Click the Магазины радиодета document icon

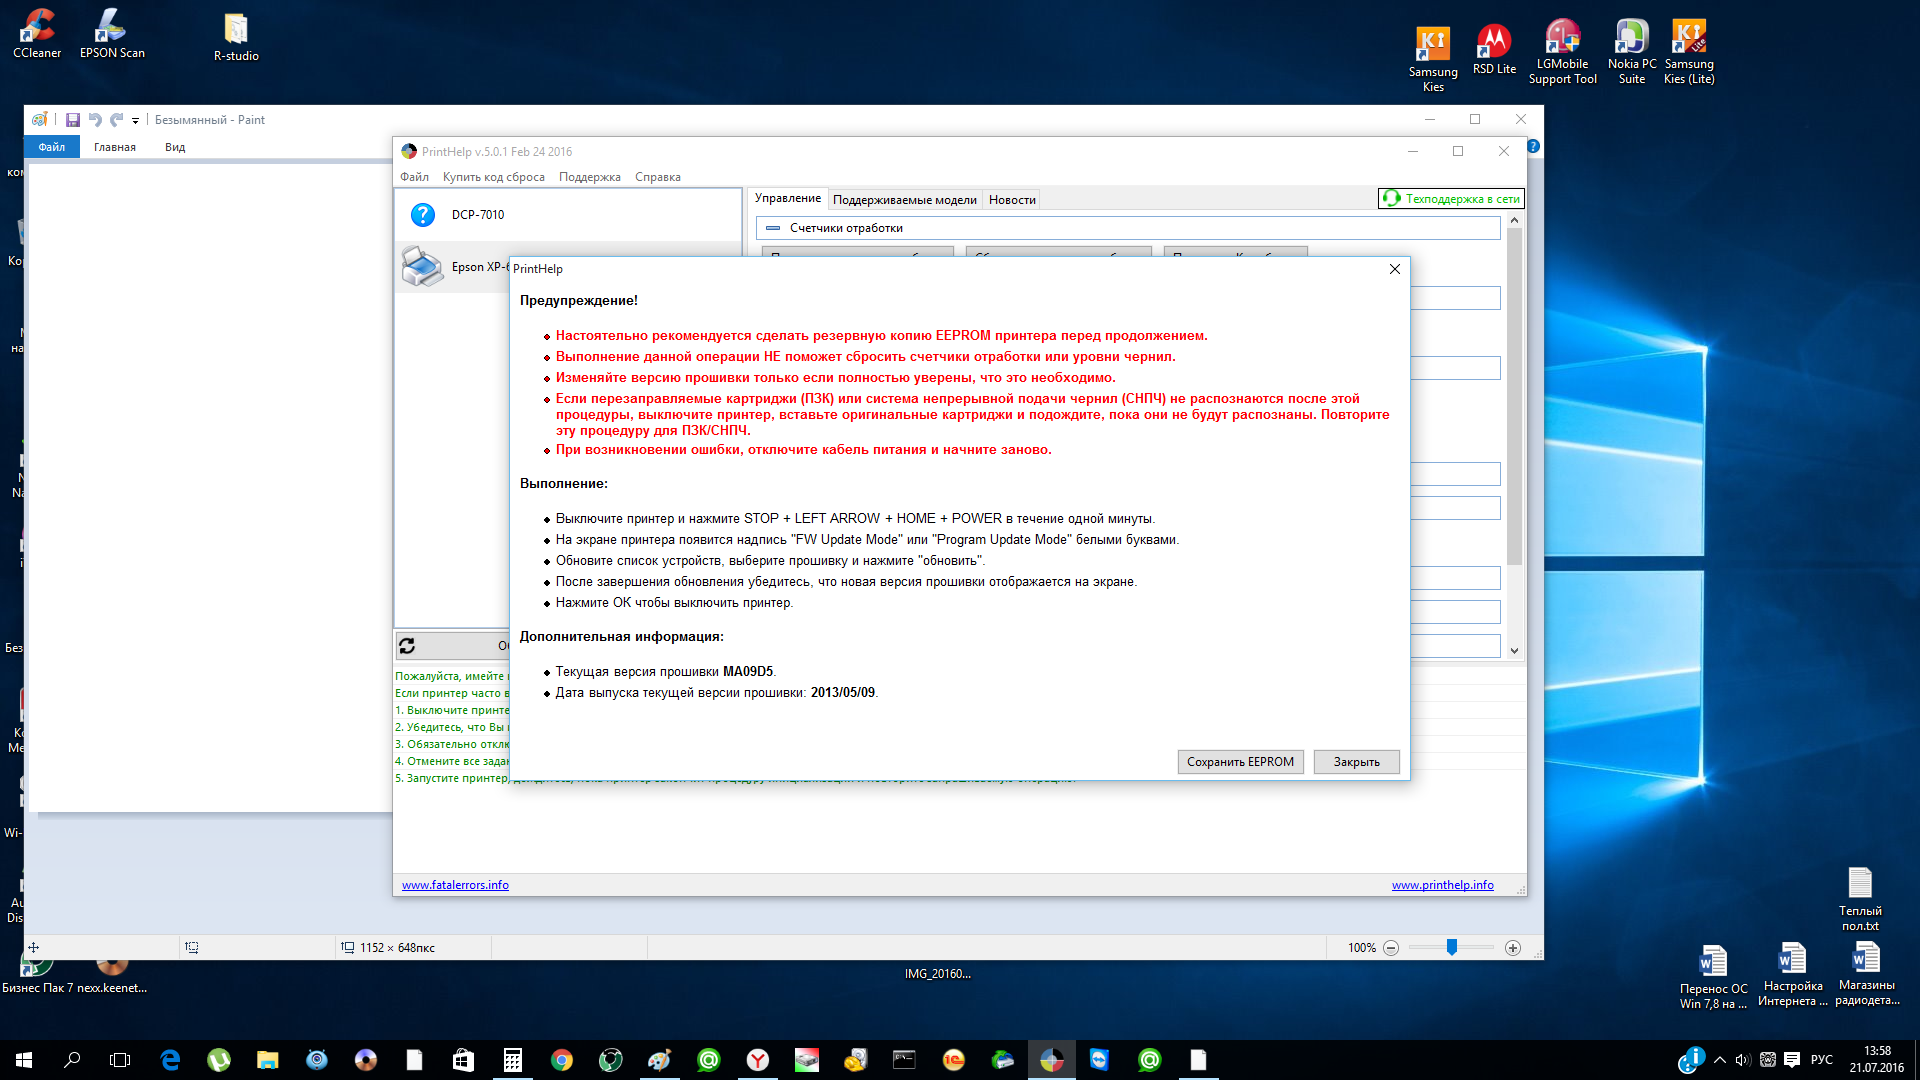1867,975
